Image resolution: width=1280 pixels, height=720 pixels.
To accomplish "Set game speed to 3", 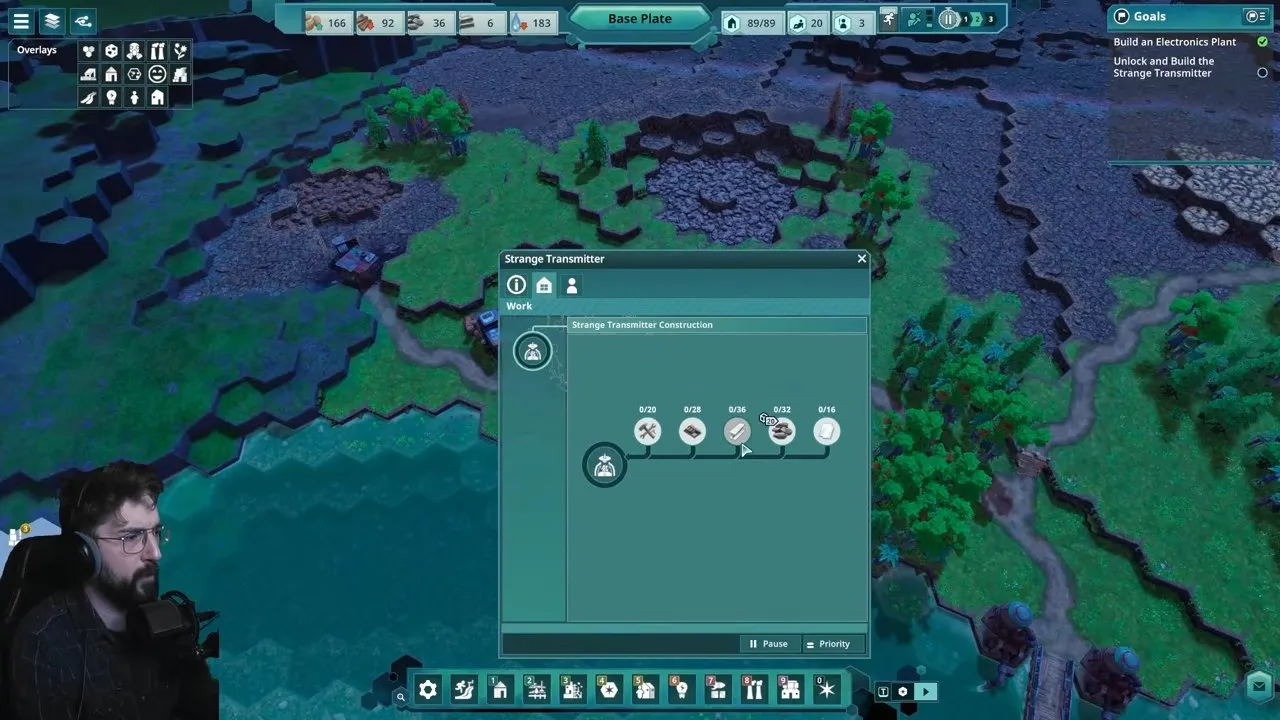I will pos(991,19).
